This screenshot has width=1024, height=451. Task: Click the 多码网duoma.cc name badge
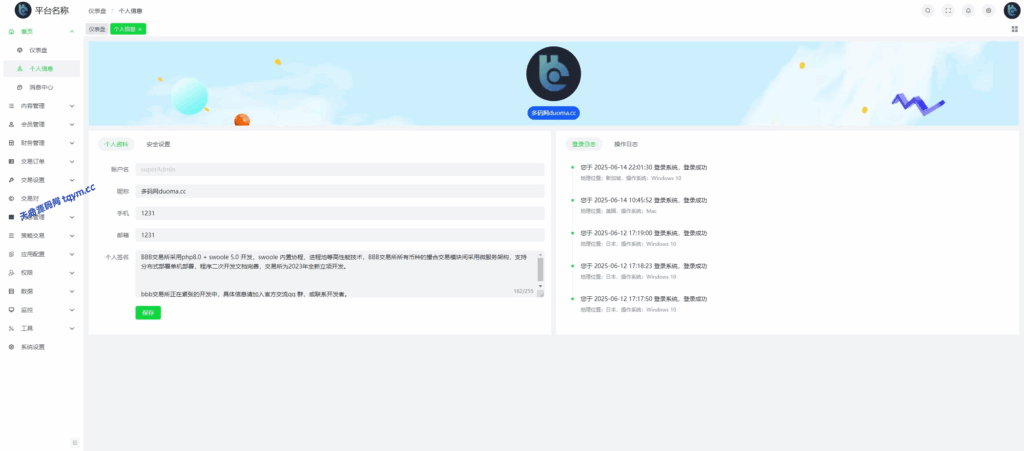553,113
